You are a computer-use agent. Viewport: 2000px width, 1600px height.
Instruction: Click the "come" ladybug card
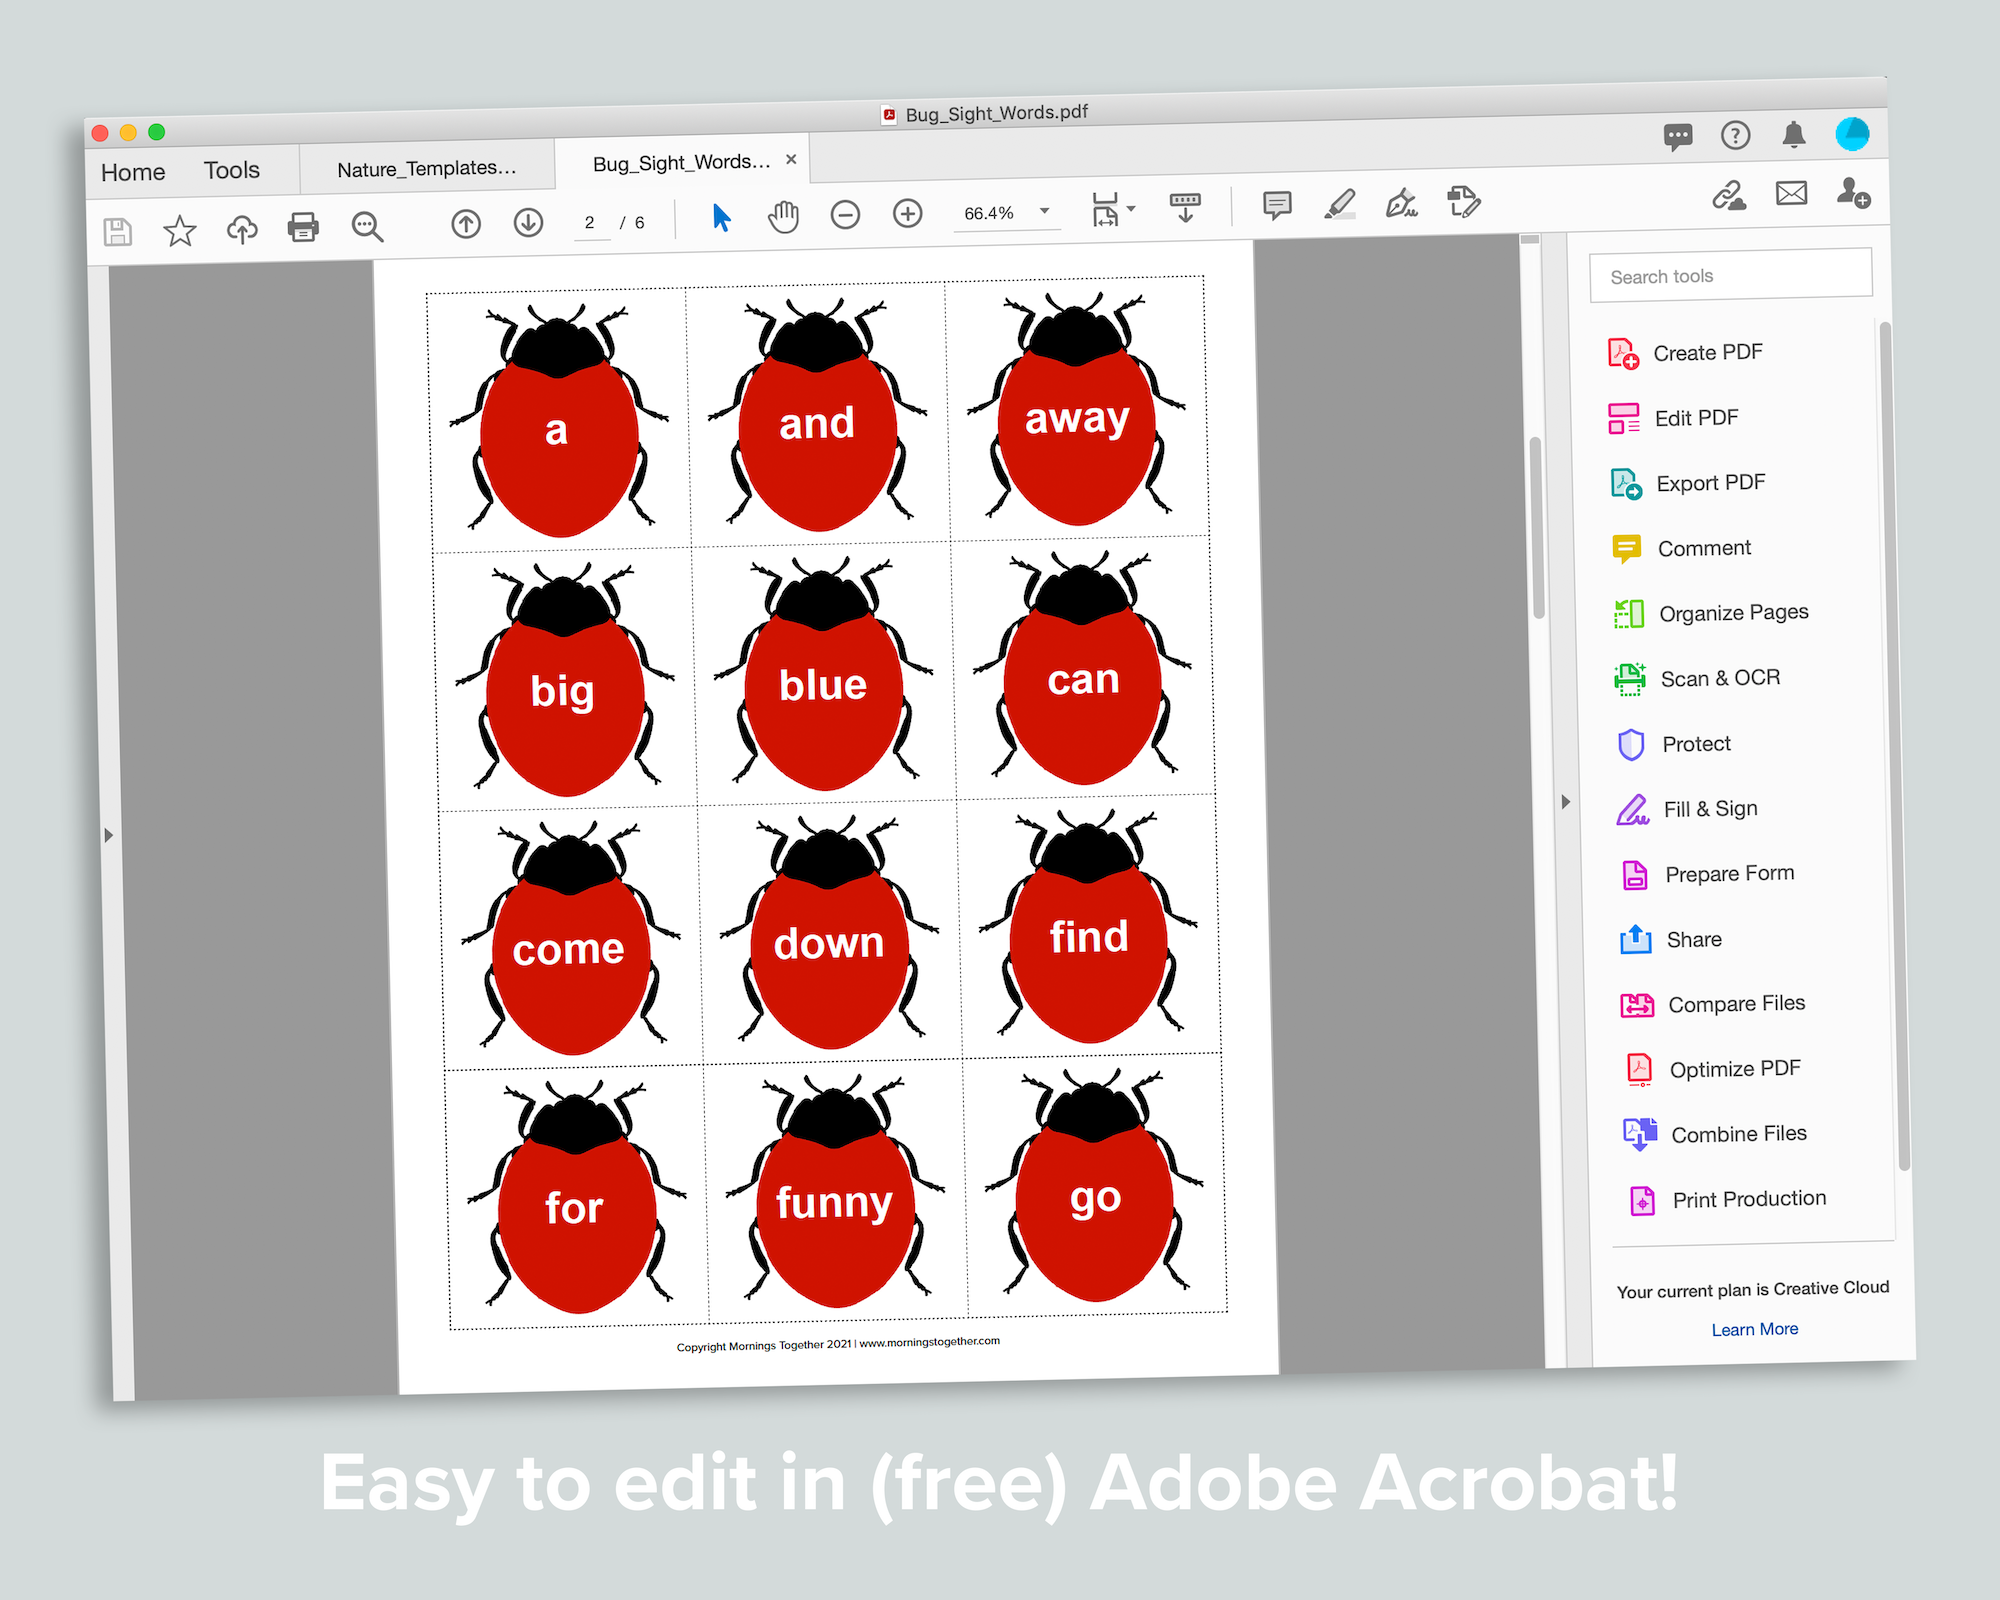point(568,937)
